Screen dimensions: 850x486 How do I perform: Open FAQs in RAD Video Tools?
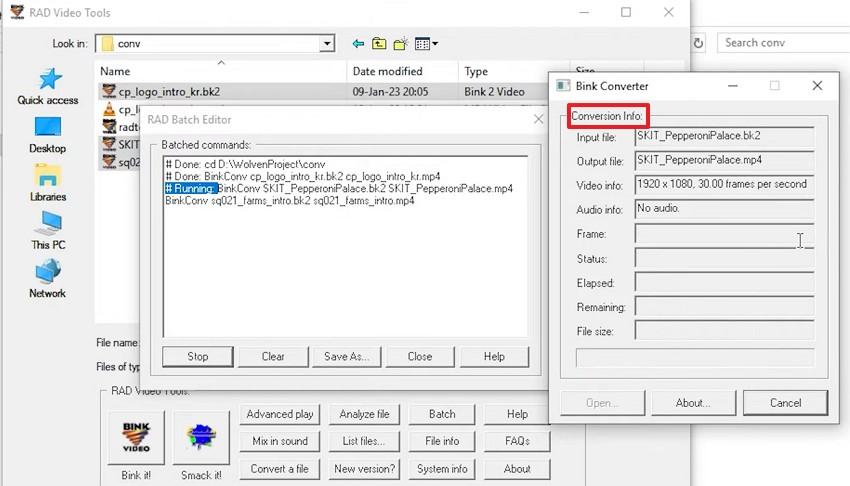point(517,441)
